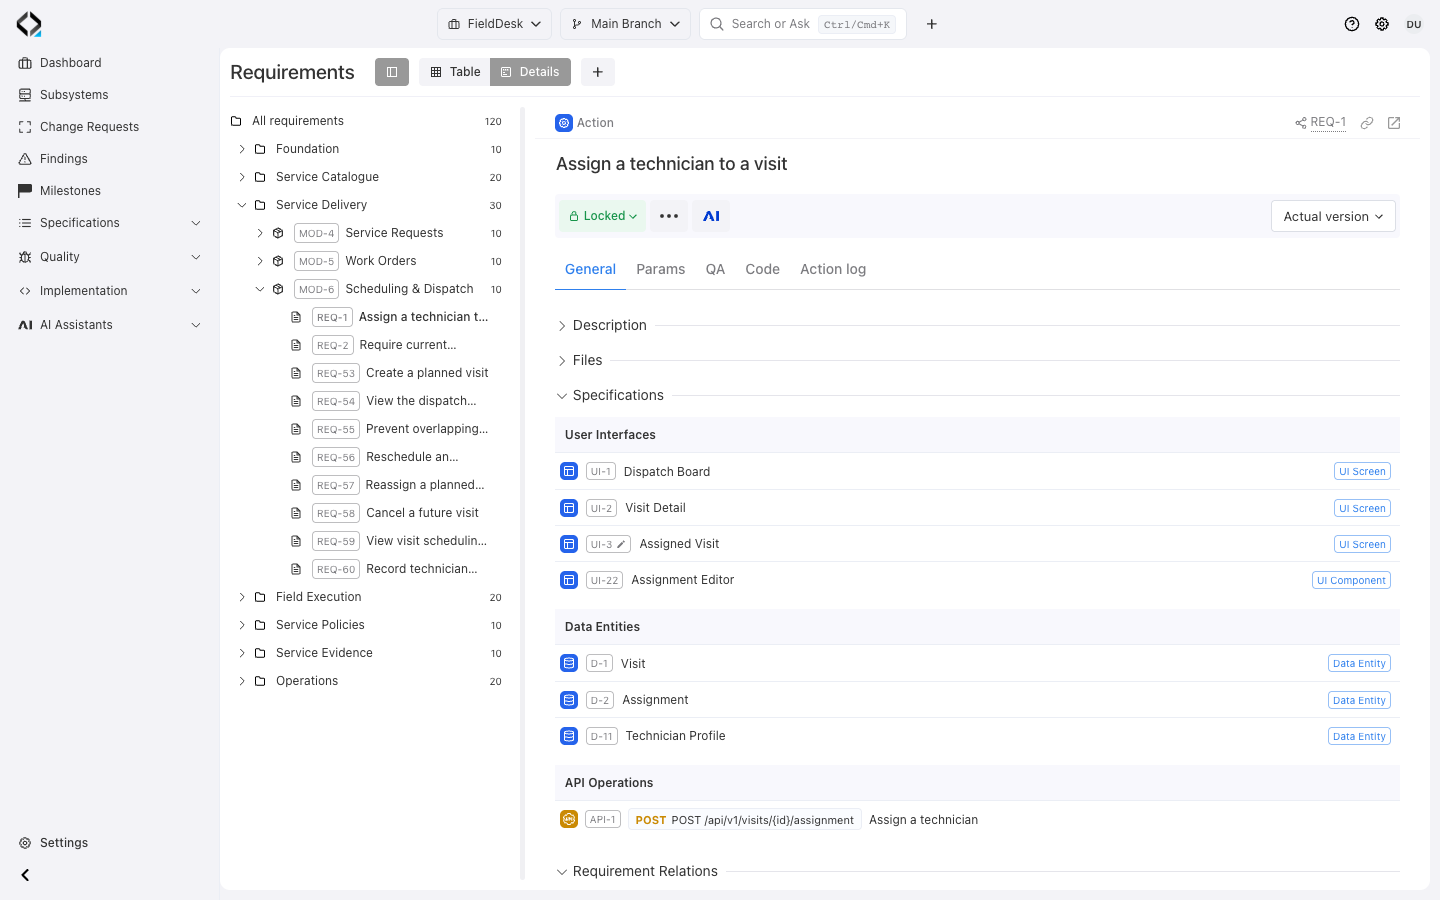Image resolution: width=1440 pixels, height=900 pixels.
Task: Click the POST /api/v1/visits/{id}/assignment endpoint
Action: click(745, 820)
